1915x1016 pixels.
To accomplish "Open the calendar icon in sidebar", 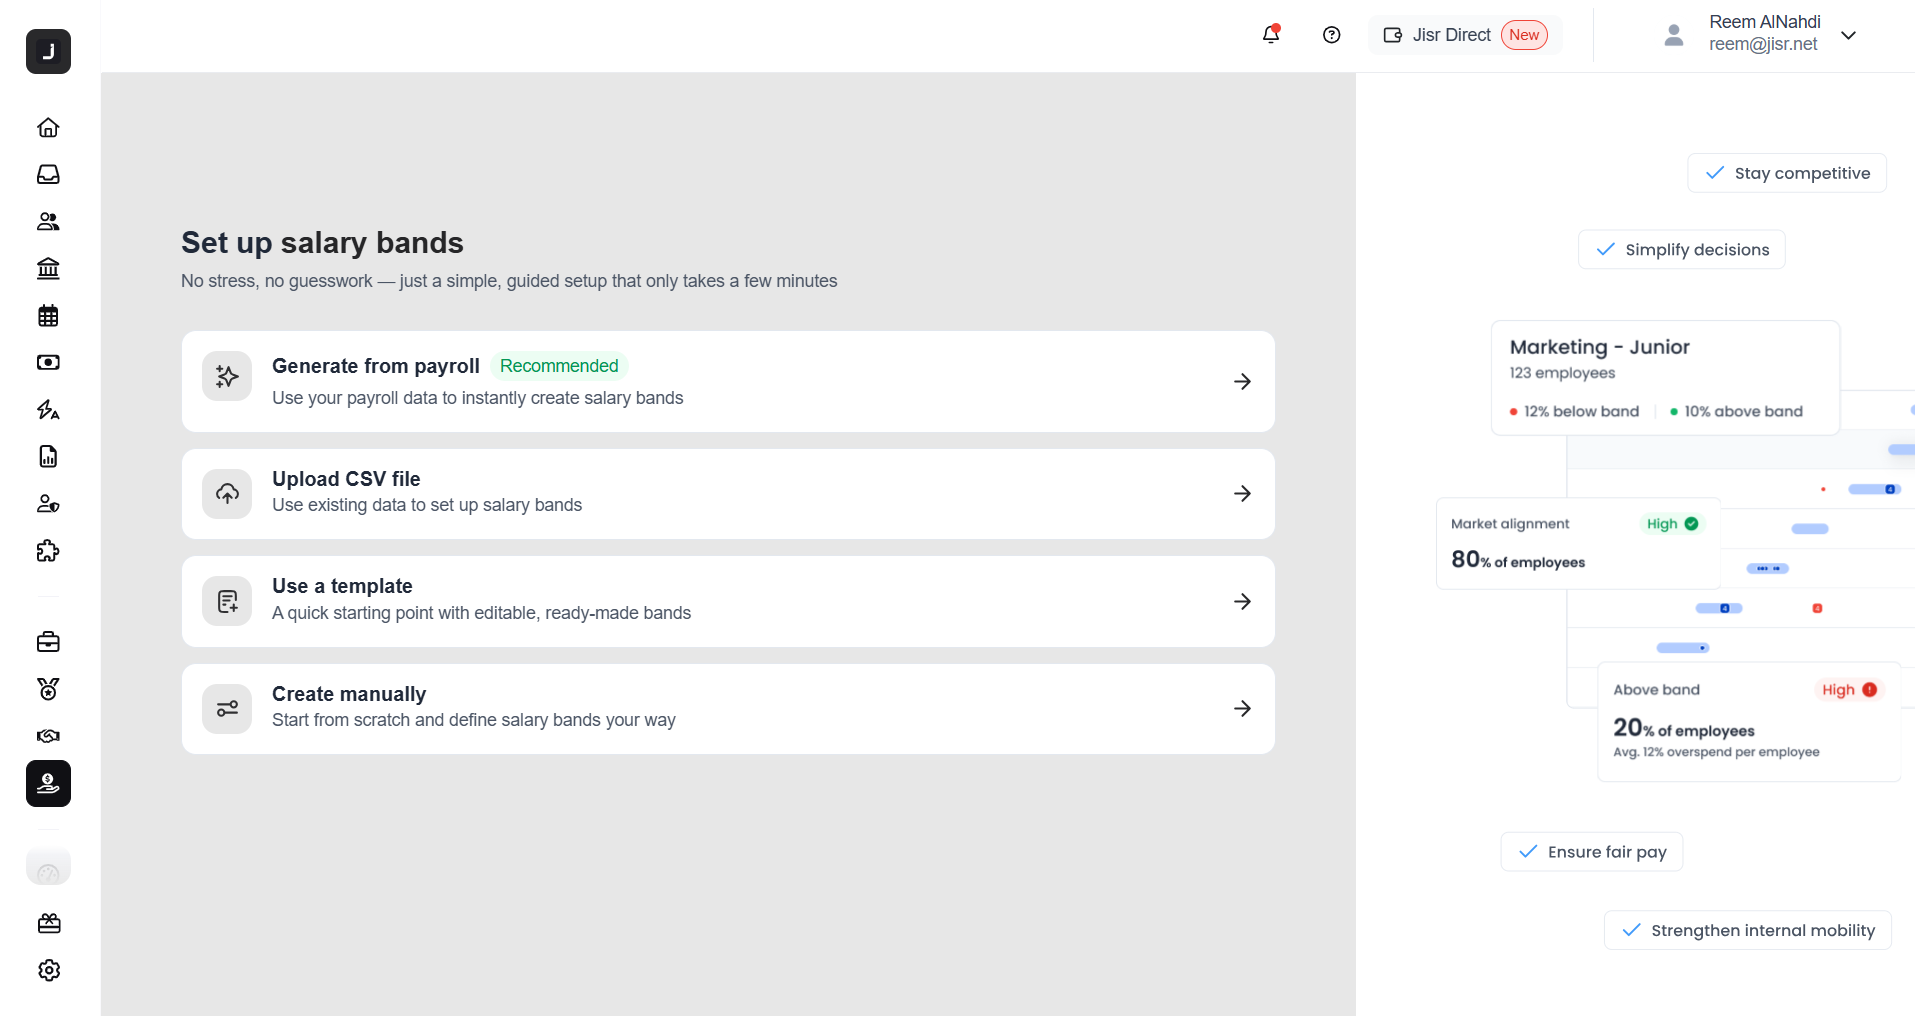I will click(x=48, y=316).
